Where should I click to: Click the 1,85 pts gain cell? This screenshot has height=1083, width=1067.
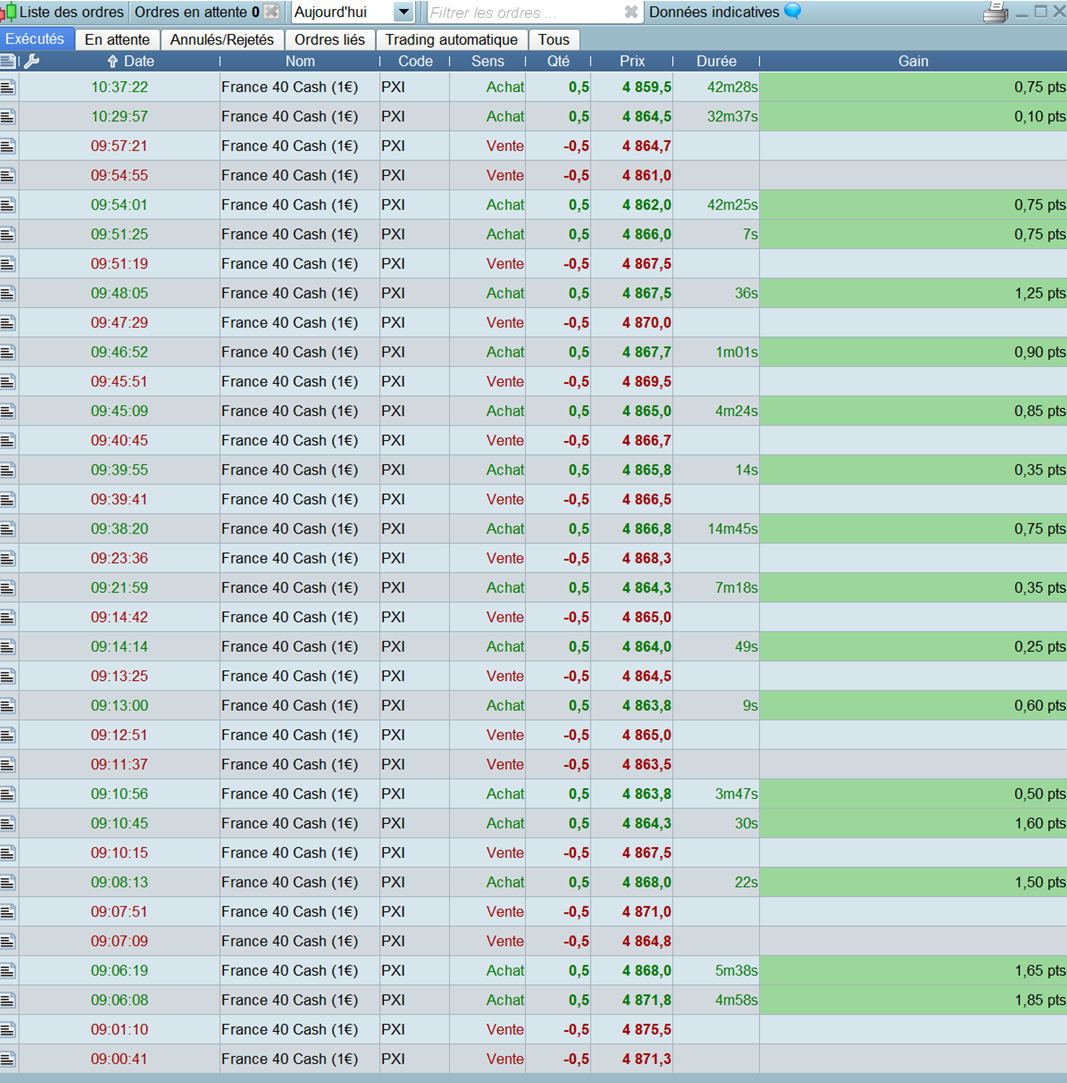click(913, 1000)
